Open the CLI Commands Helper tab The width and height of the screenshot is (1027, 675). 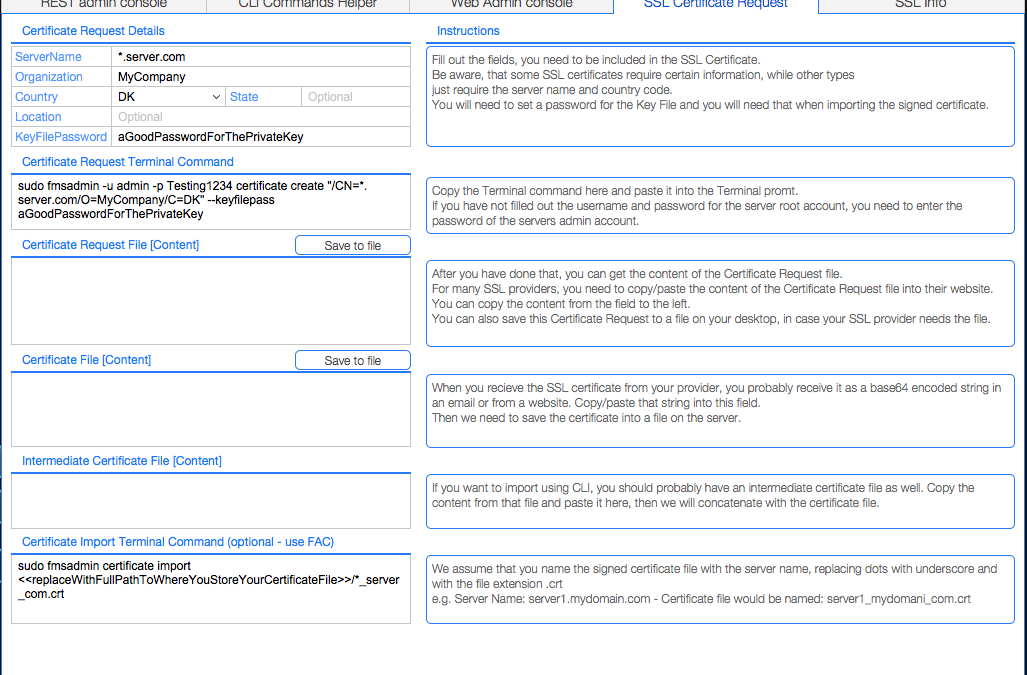click(308, 5)
